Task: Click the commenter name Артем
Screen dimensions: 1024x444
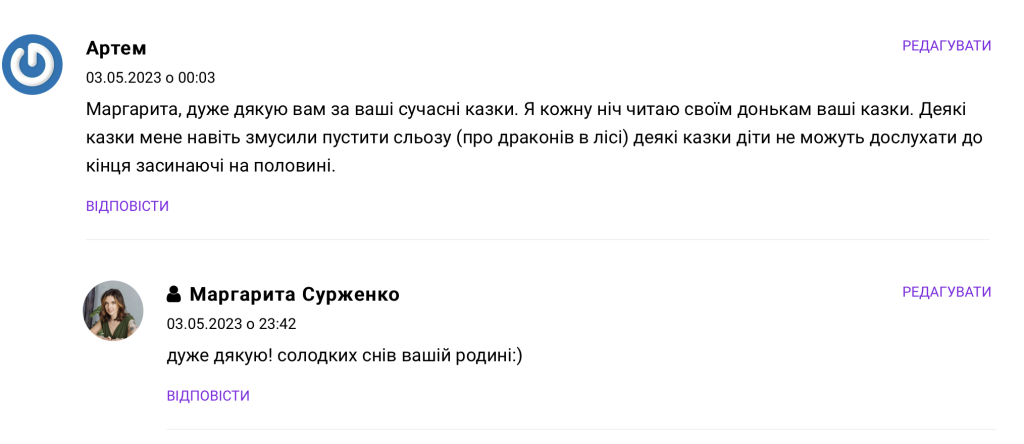Action: pos(116,48)
